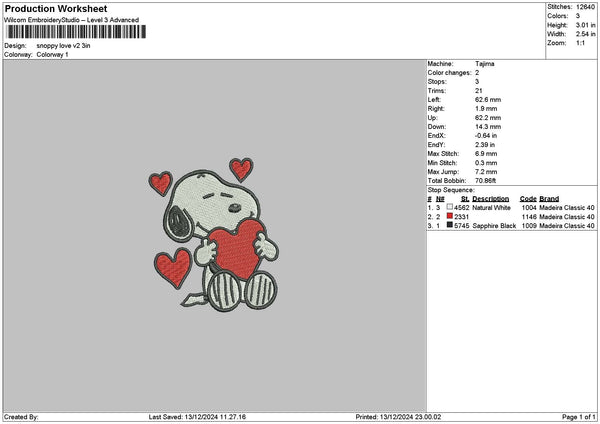600x424 pixels.
Task: Click the red 2331 thread swatch
Action: 450,216
